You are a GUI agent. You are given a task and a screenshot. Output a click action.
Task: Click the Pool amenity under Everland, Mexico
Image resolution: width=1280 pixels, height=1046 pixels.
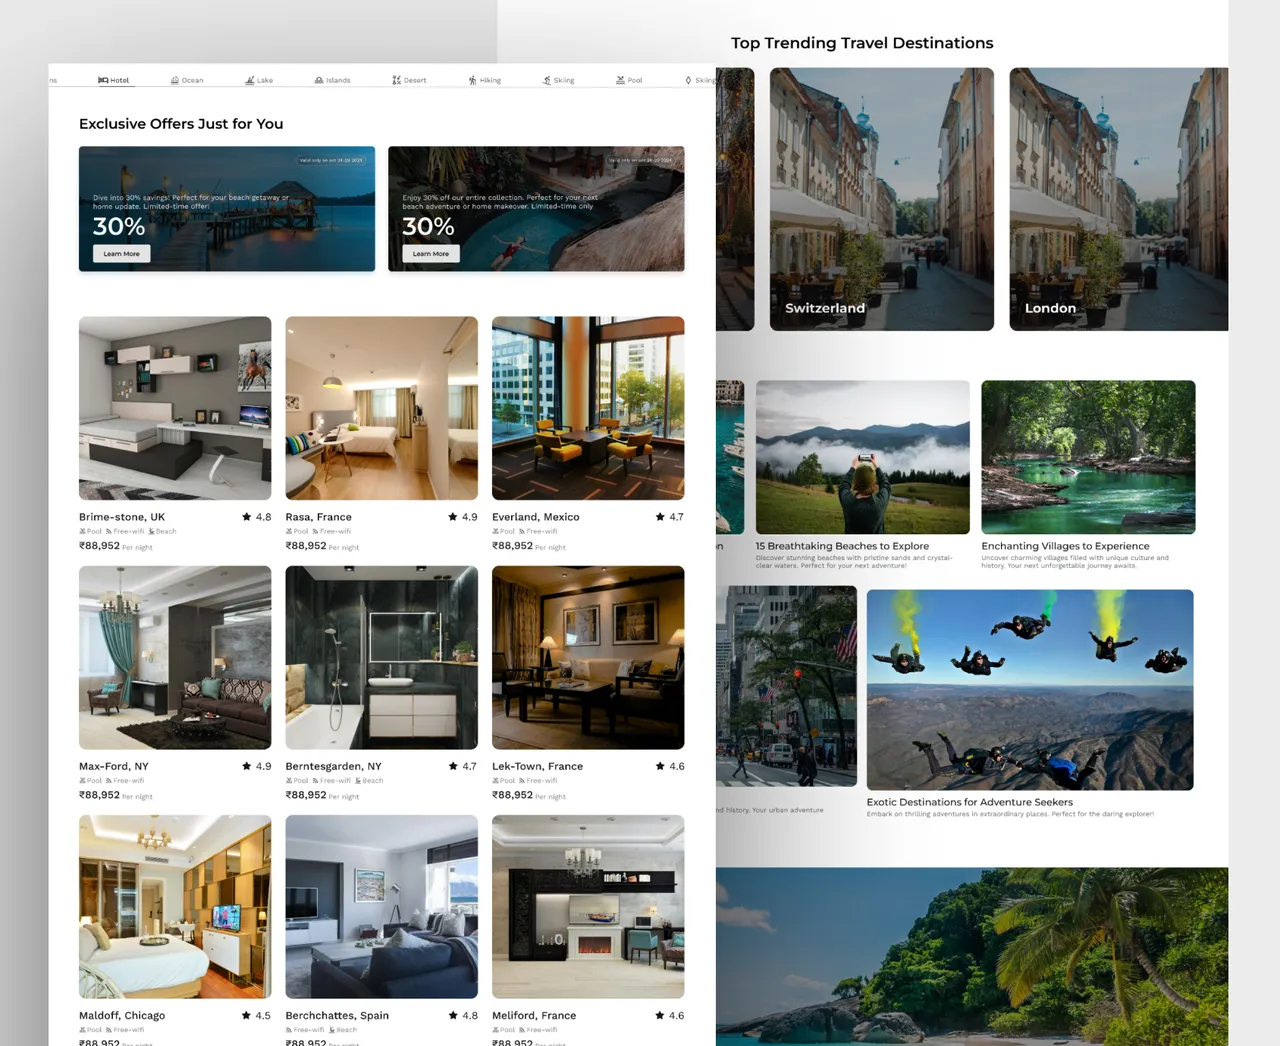pyautogui.click(x=504, y=532)
